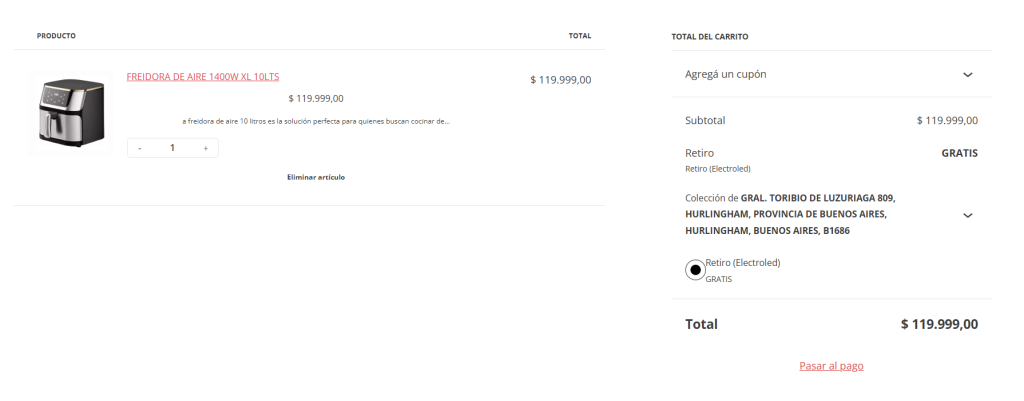Click the quantity input field showing 1
1024x401 pixels.
click(x=172, y=148)
